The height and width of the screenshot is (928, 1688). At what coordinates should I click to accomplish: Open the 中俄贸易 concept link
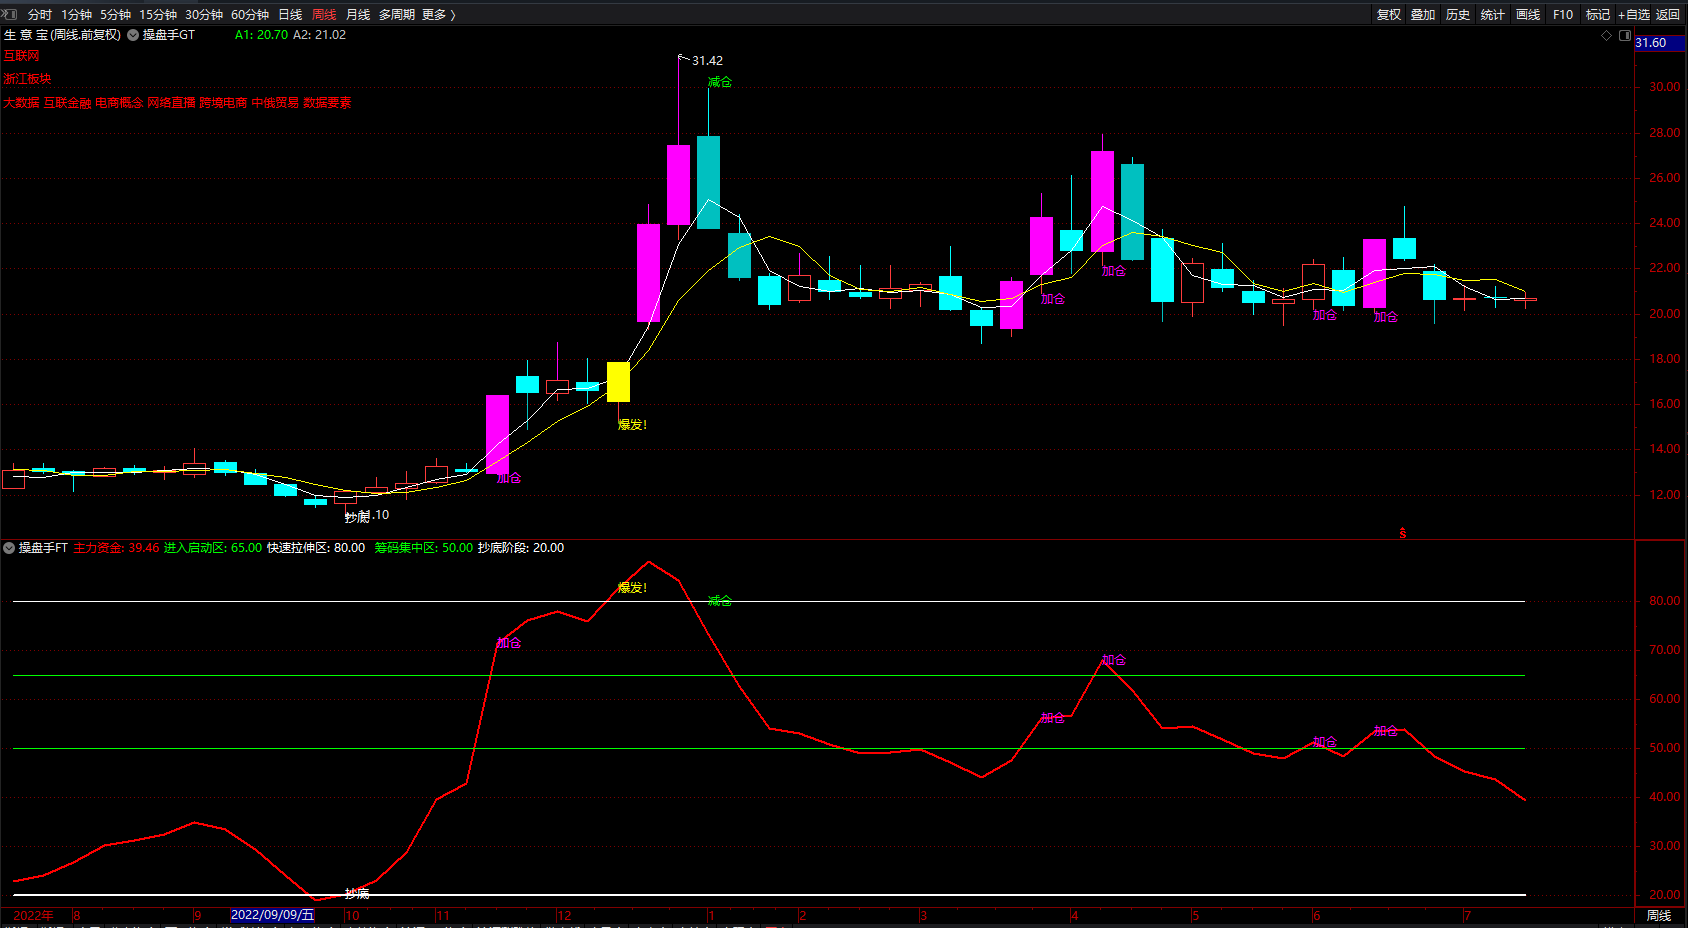276,103
